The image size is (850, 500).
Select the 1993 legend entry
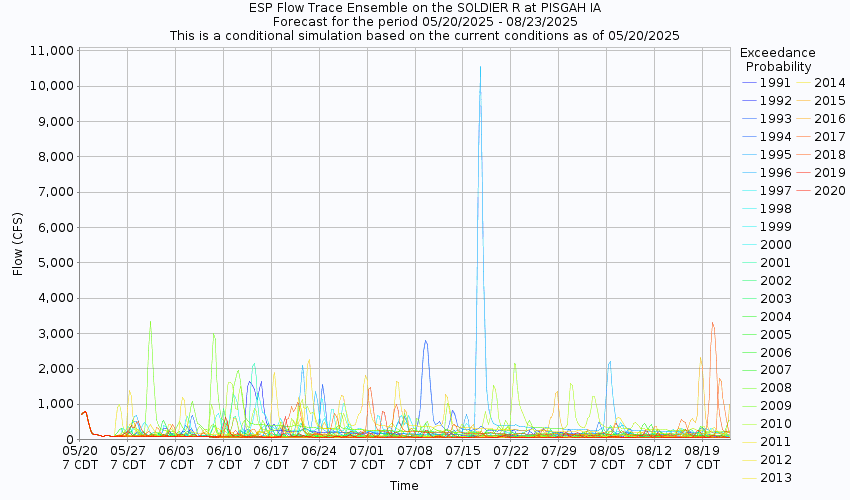[x=767, y=119]
